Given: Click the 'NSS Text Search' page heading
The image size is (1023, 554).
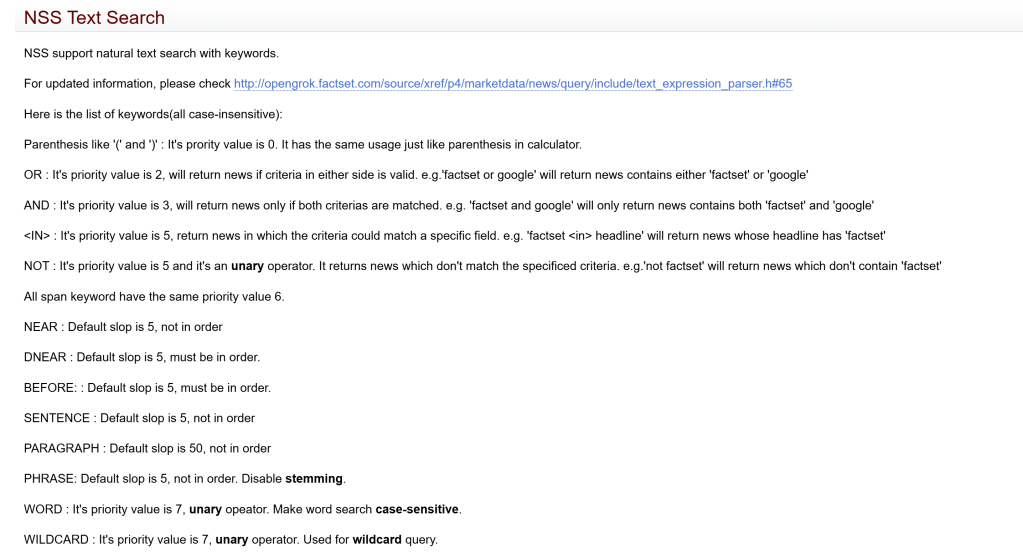Looking at the screenshot, I should click(x=94, y=18).
